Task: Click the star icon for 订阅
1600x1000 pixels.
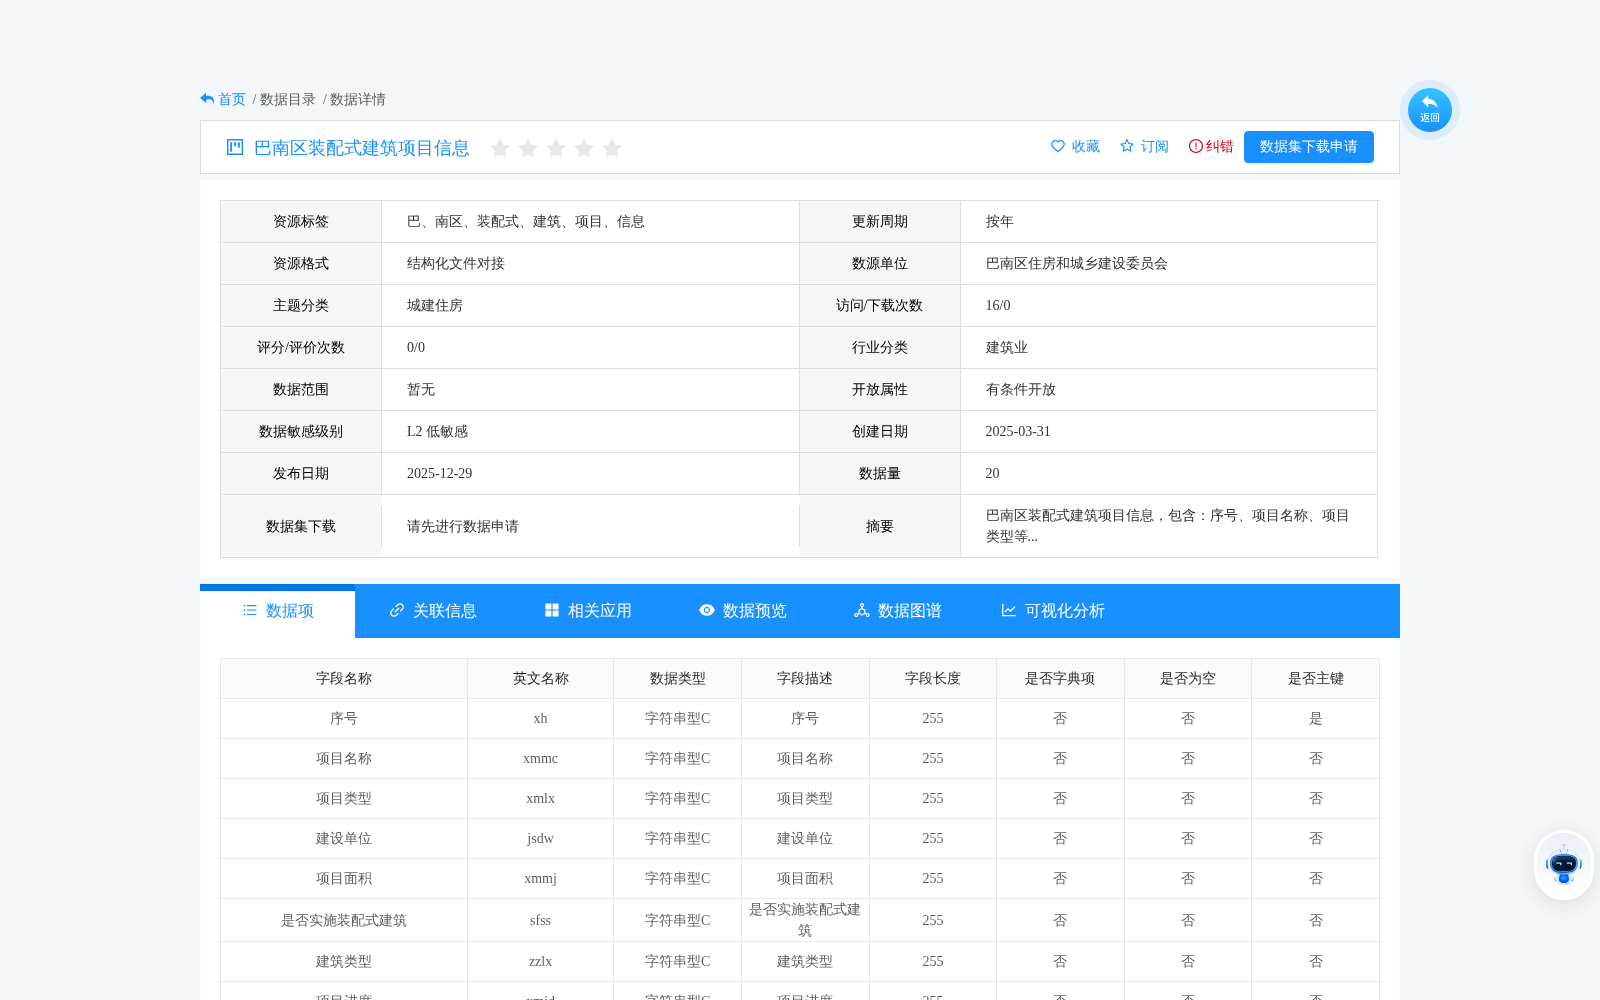Action: [1127, 146]
